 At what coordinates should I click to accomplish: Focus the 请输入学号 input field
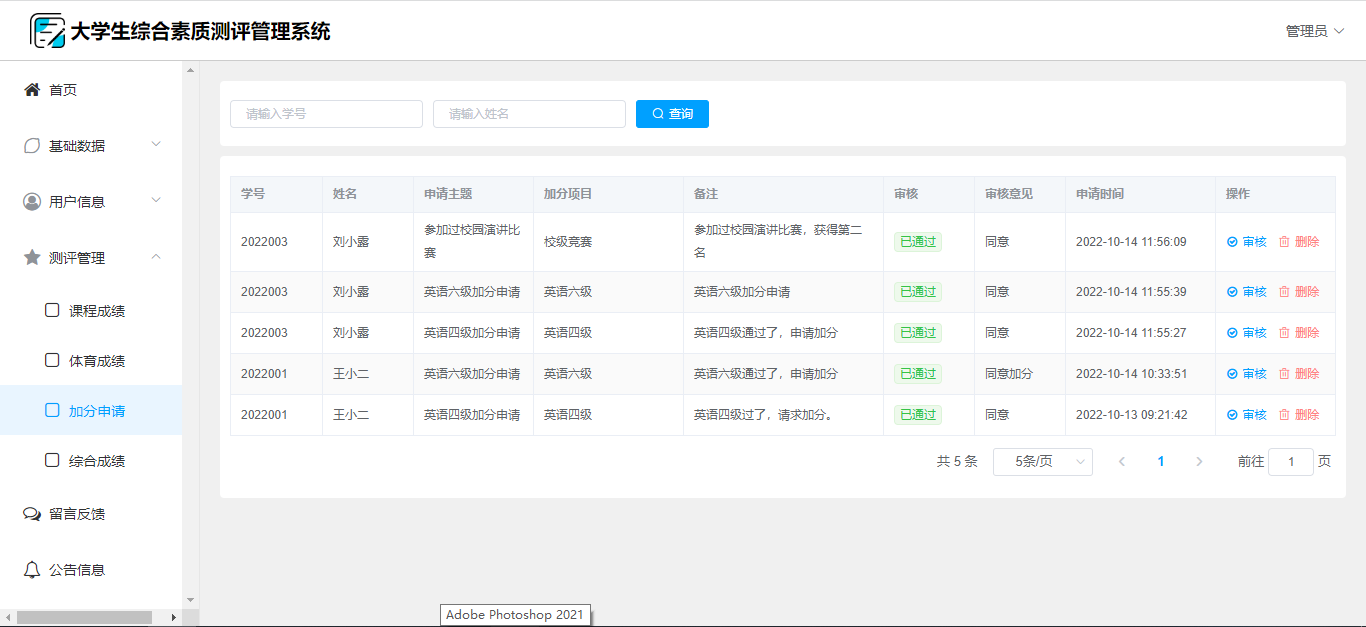click(x=326, y=114)
